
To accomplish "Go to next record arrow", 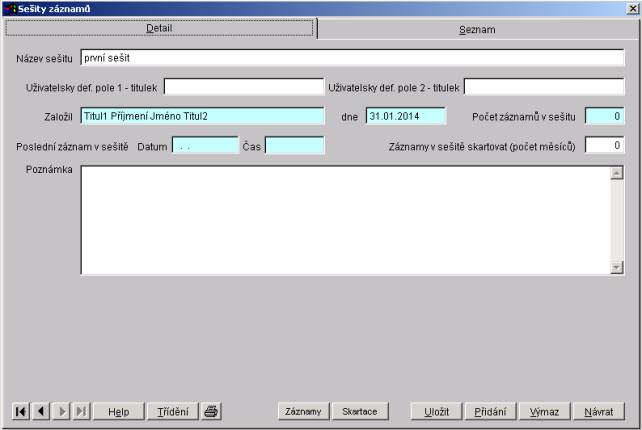I will click(61, 411).
